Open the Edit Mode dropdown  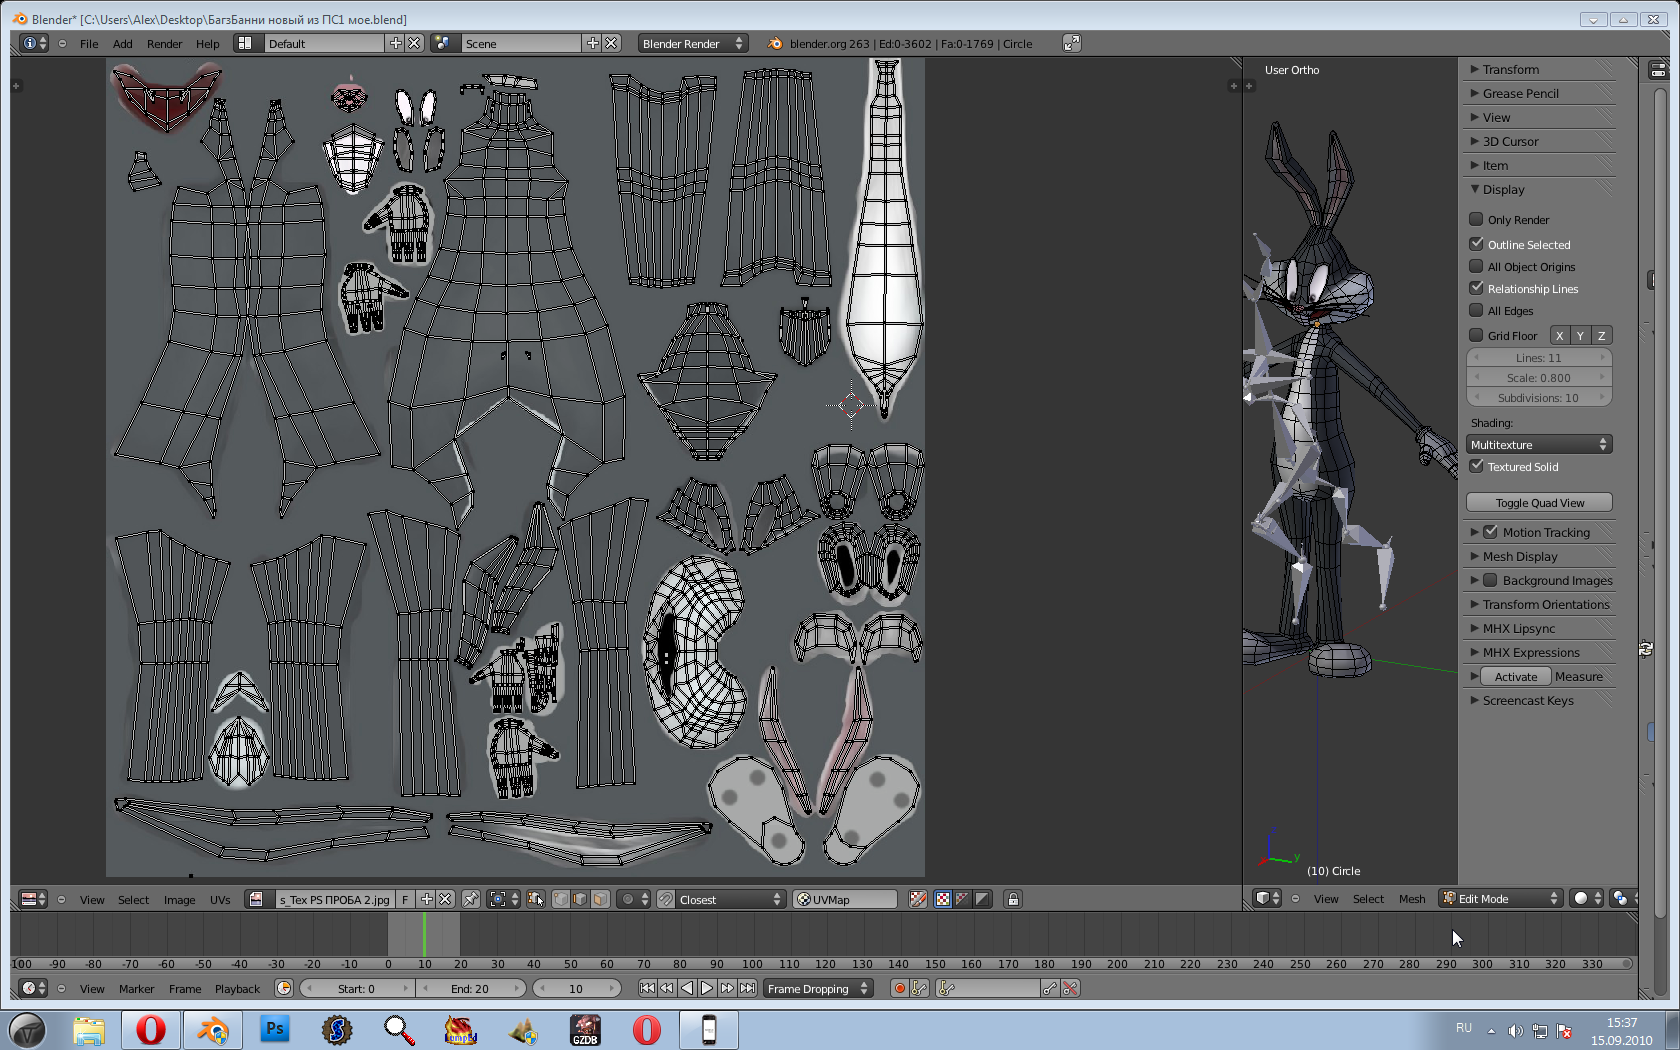[x=1500, y=898]
